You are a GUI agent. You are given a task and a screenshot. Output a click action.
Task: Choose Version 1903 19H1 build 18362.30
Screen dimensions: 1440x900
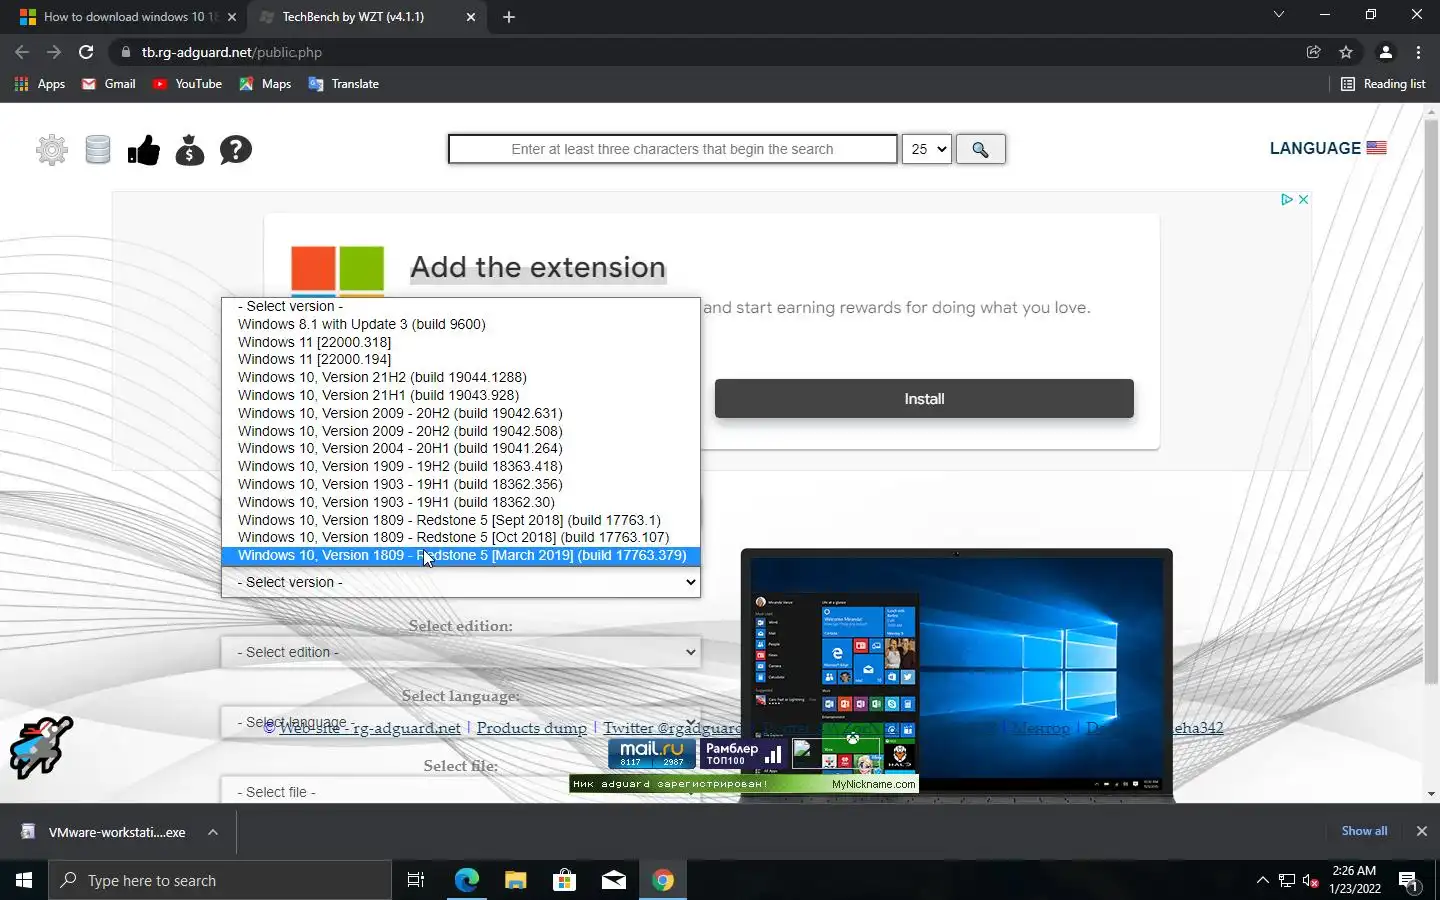pos(461,502)
